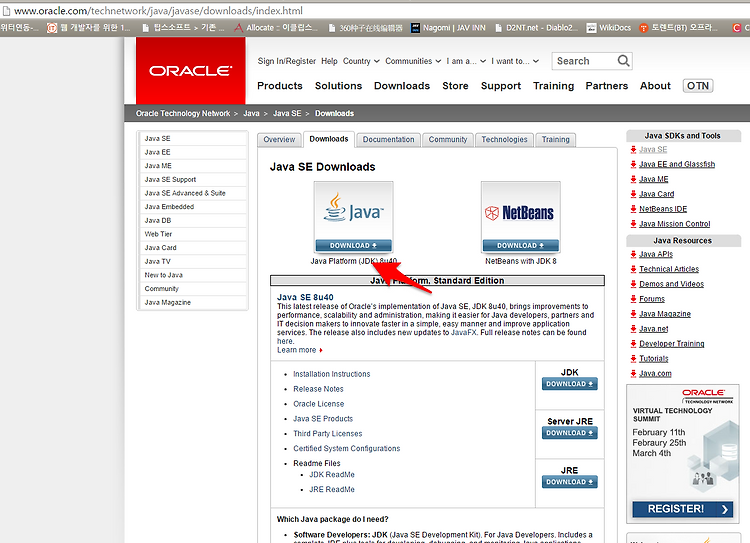Expand the Communities dropdown
The height and width of the screenshot is (543, 750).
pyautogui.click(x=413, y=61)
